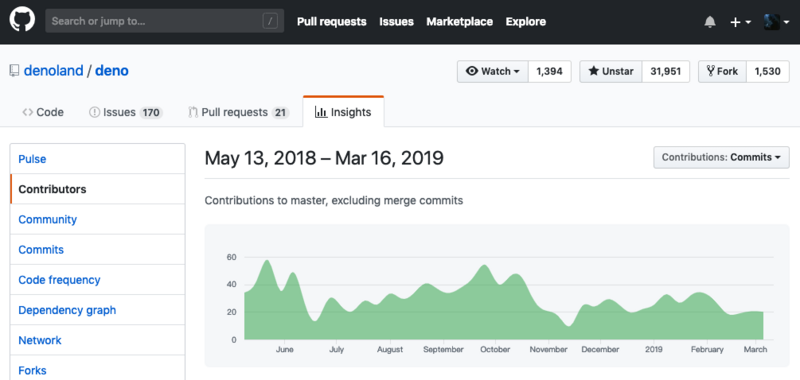Open Commits in the sidebar
This screenshot has height=380, width=800.
tap(97, 250)
